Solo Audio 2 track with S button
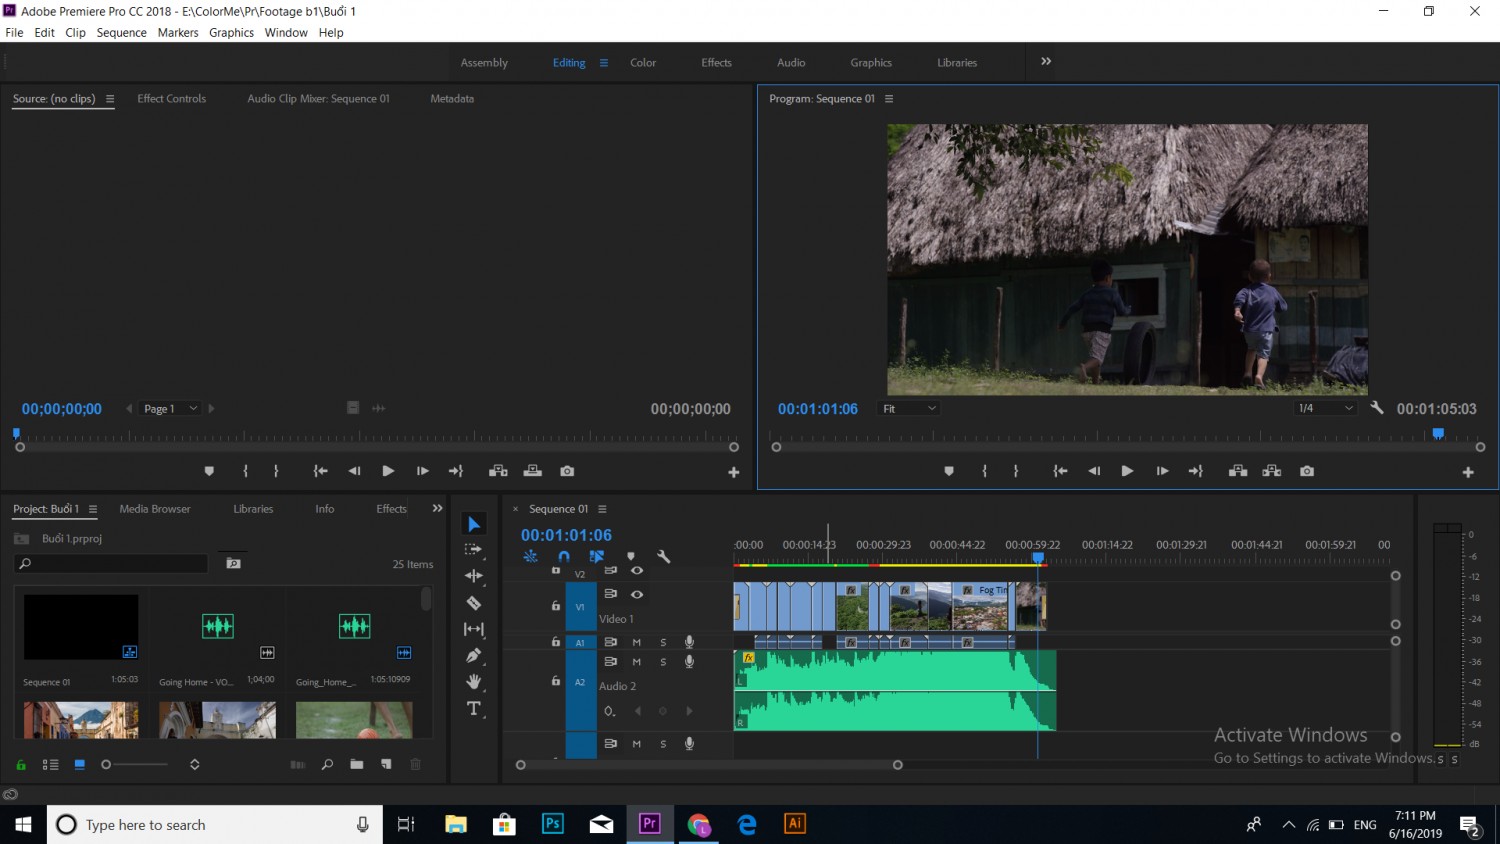1500x844 pixels. pyautogui.click(x=663, y=662)
